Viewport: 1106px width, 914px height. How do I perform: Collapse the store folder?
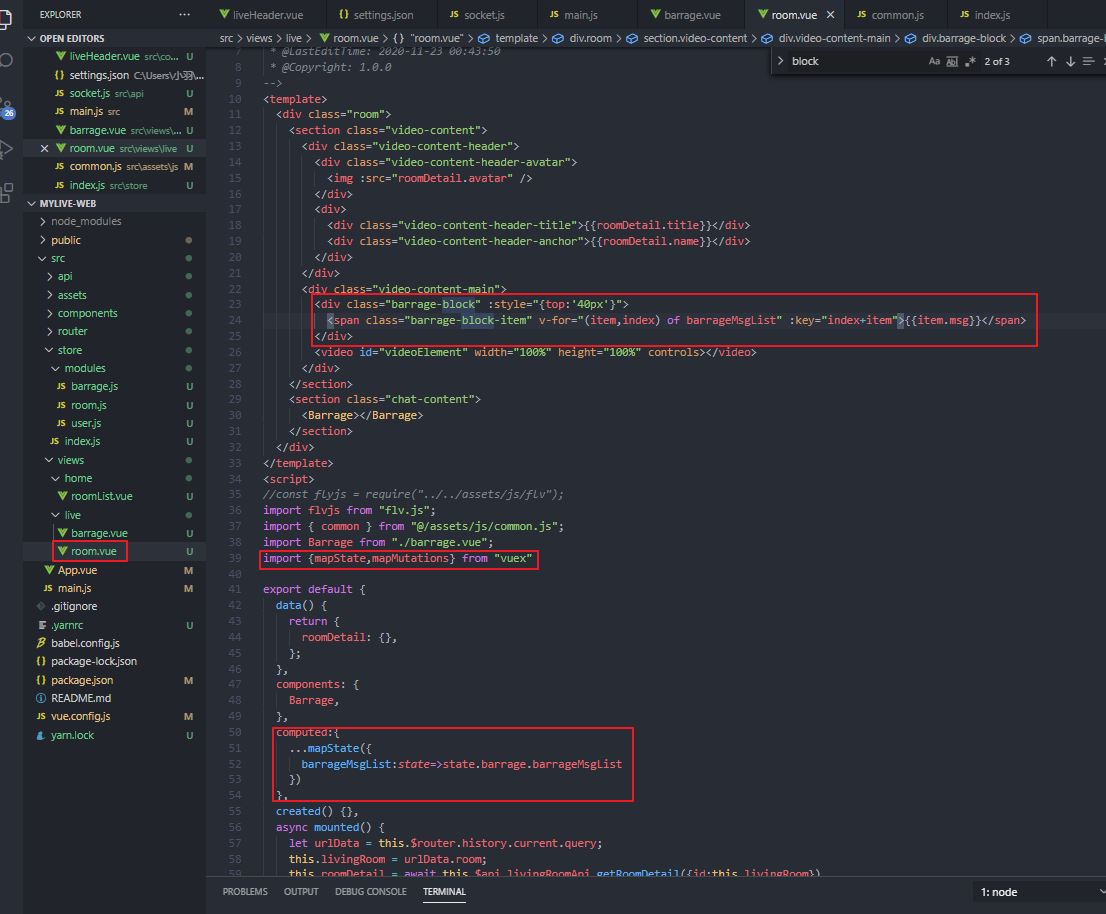pos(69,350)
